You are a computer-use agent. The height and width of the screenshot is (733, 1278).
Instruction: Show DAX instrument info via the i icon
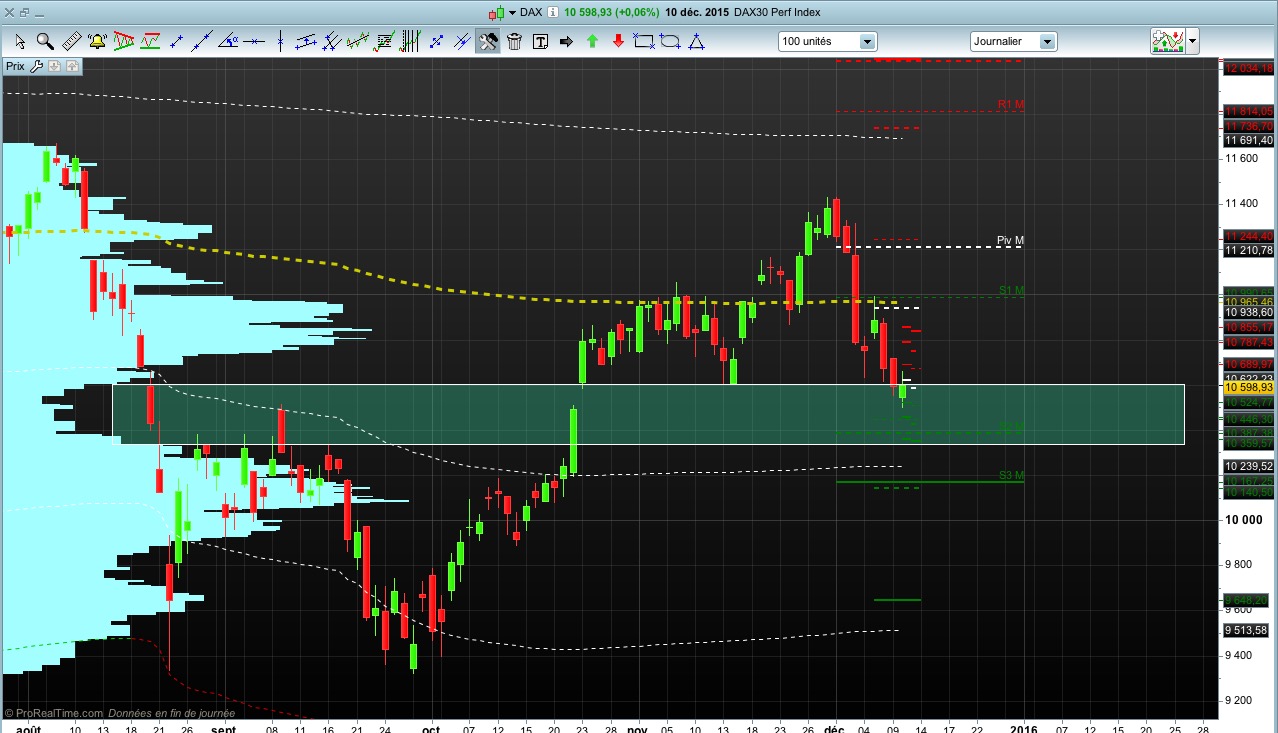pos(554,13)
